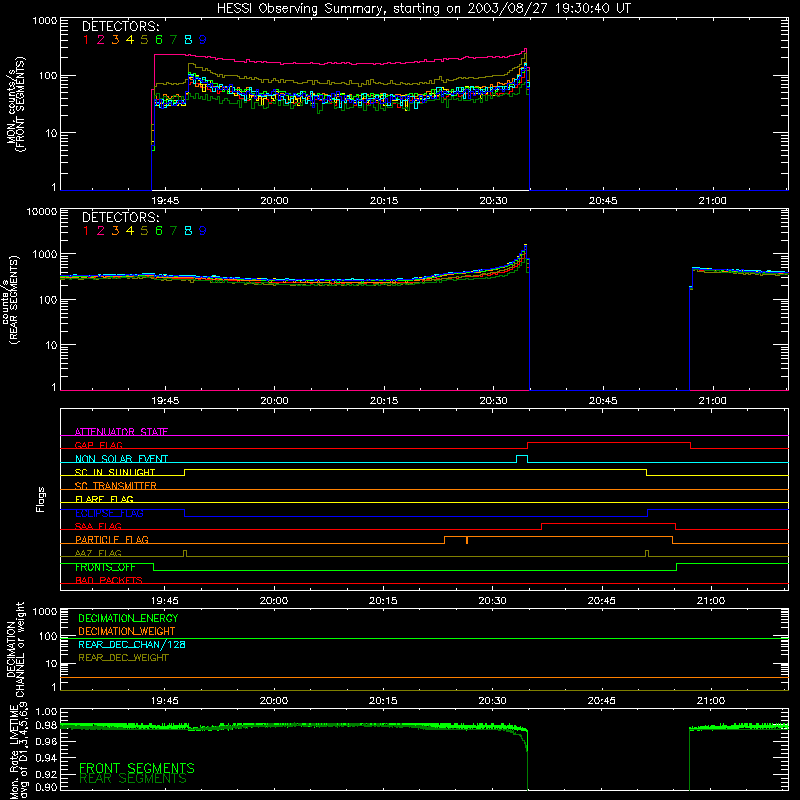Click the 0.92 livetime axis tick
This screenshot has width=800, height=800.
point(46,773)
